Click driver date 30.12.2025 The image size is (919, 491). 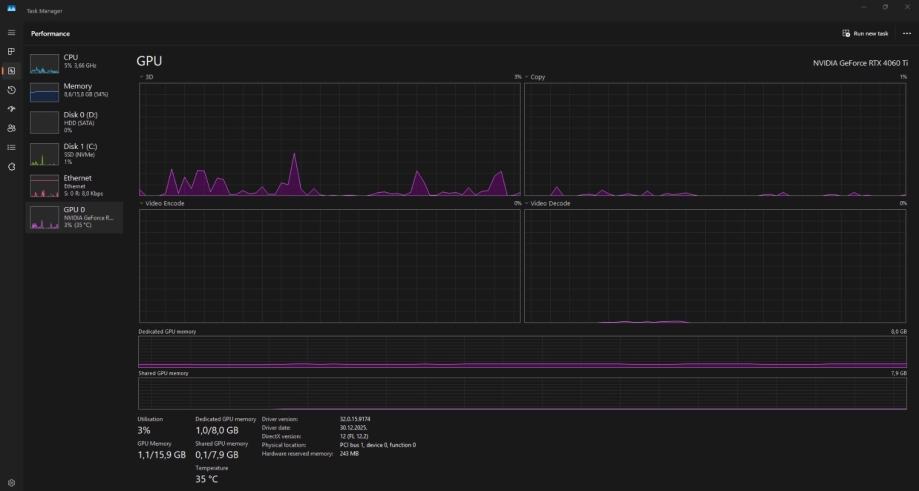[x=353, y=428]
